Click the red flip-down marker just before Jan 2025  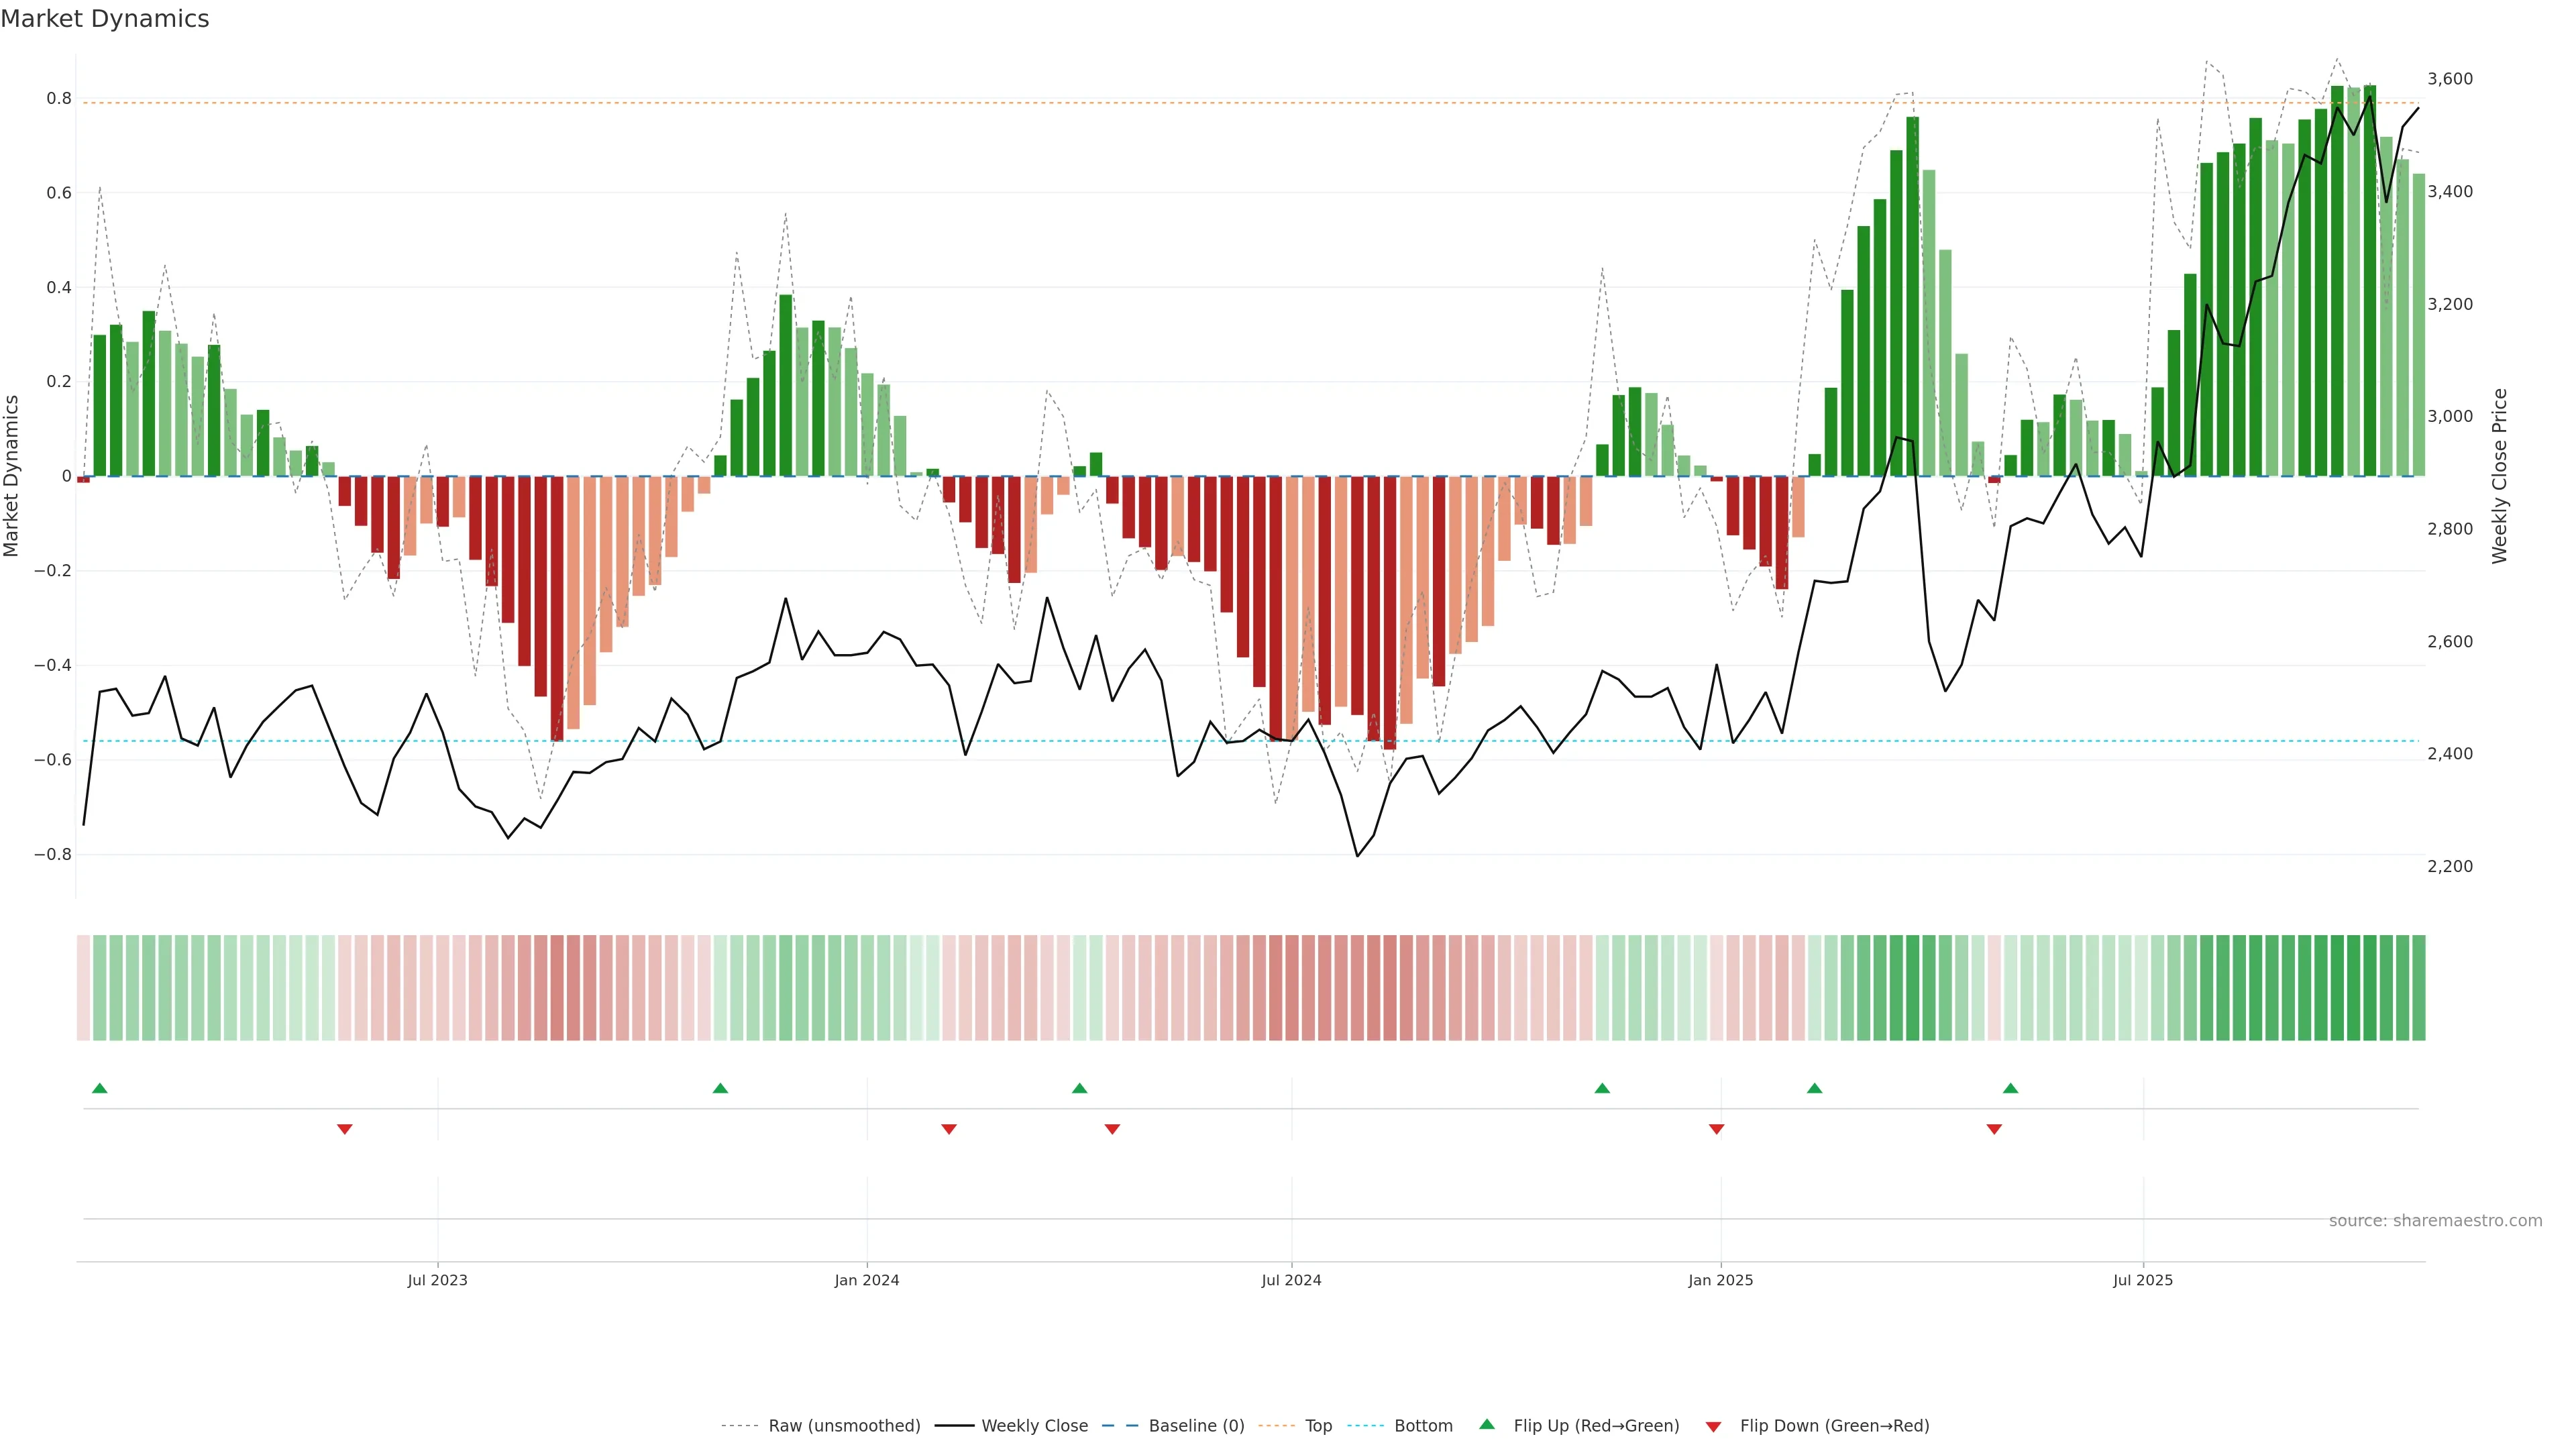(1717, 1129)
